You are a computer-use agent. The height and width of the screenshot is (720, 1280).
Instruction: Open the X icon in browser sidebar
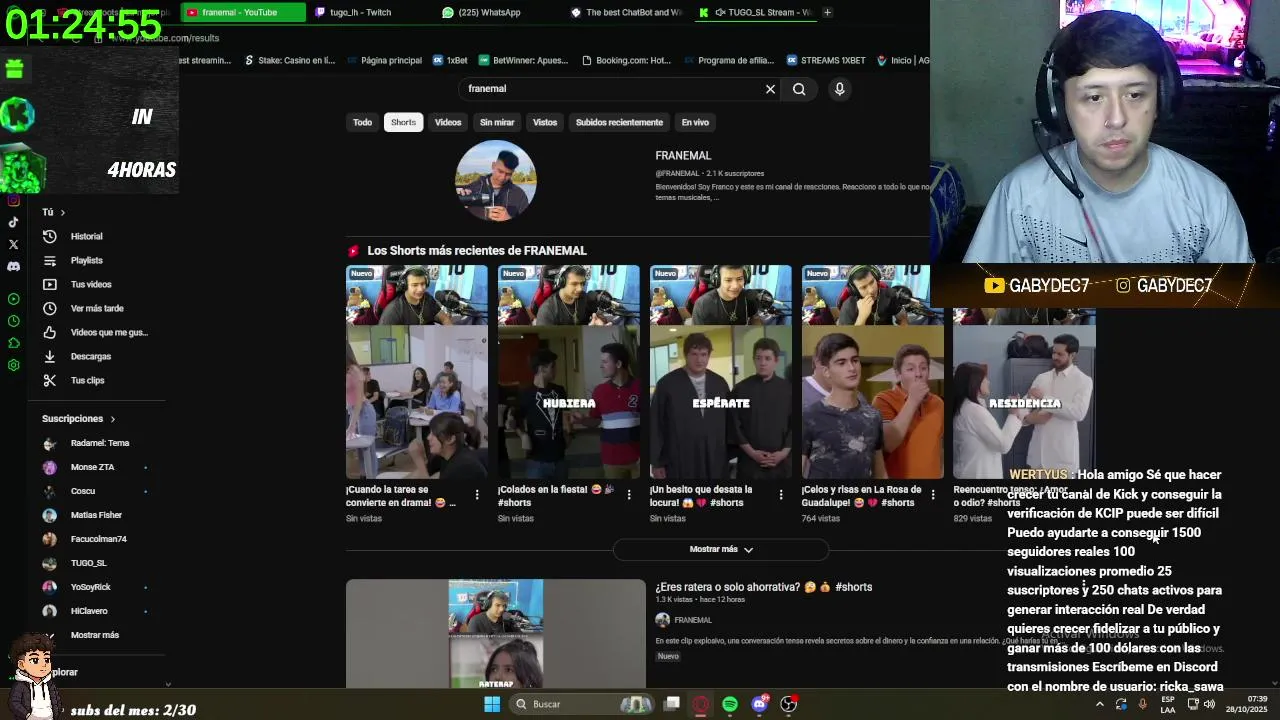pos(13,244)
